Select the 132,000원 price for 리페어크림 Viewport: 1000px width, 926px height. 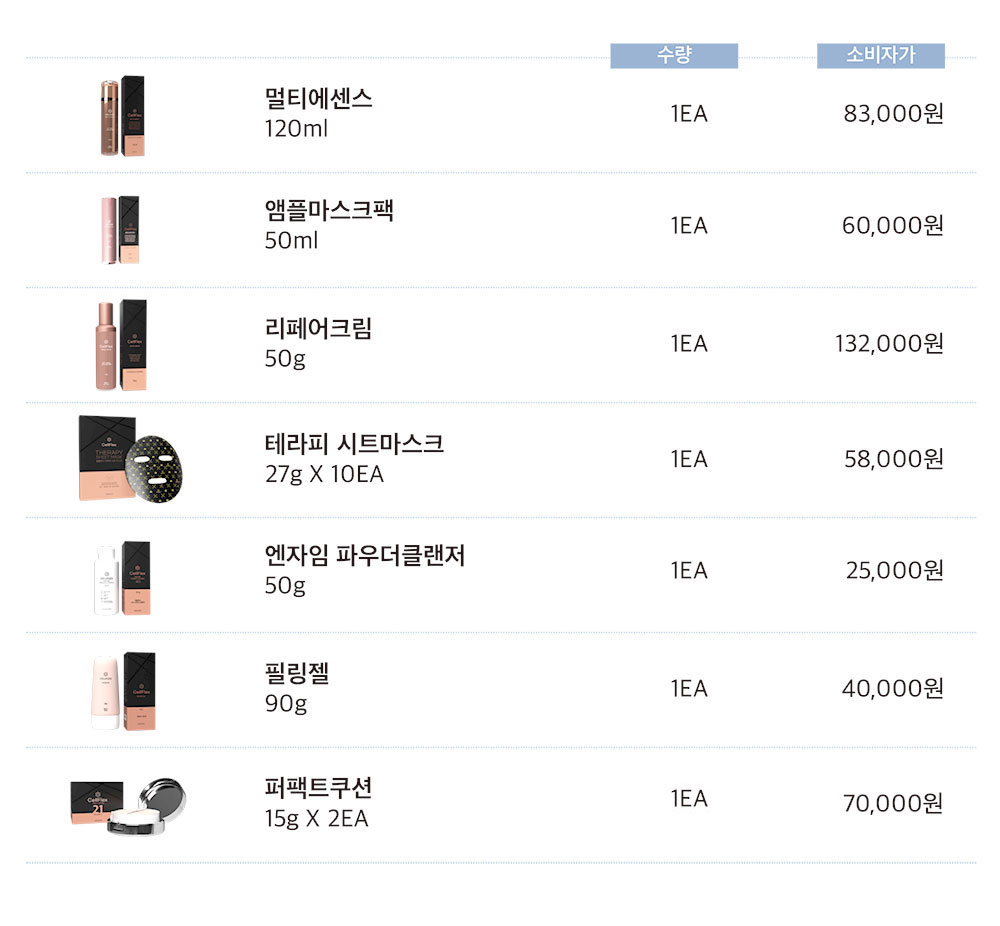[890, 344]
